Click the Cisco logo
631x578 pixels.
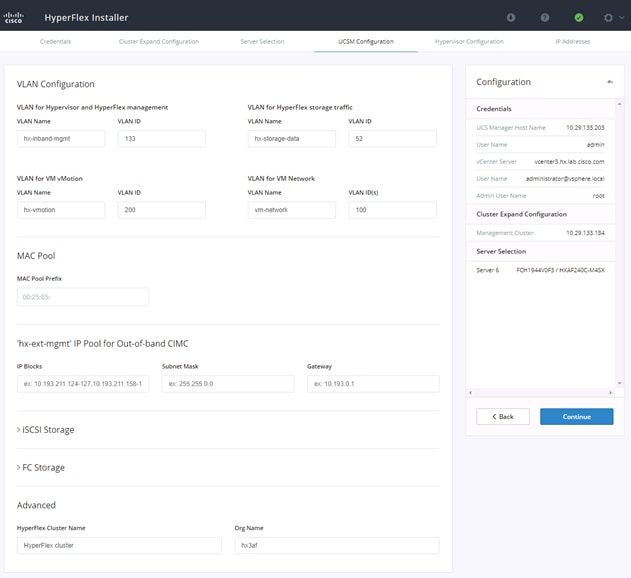(14, 17)
